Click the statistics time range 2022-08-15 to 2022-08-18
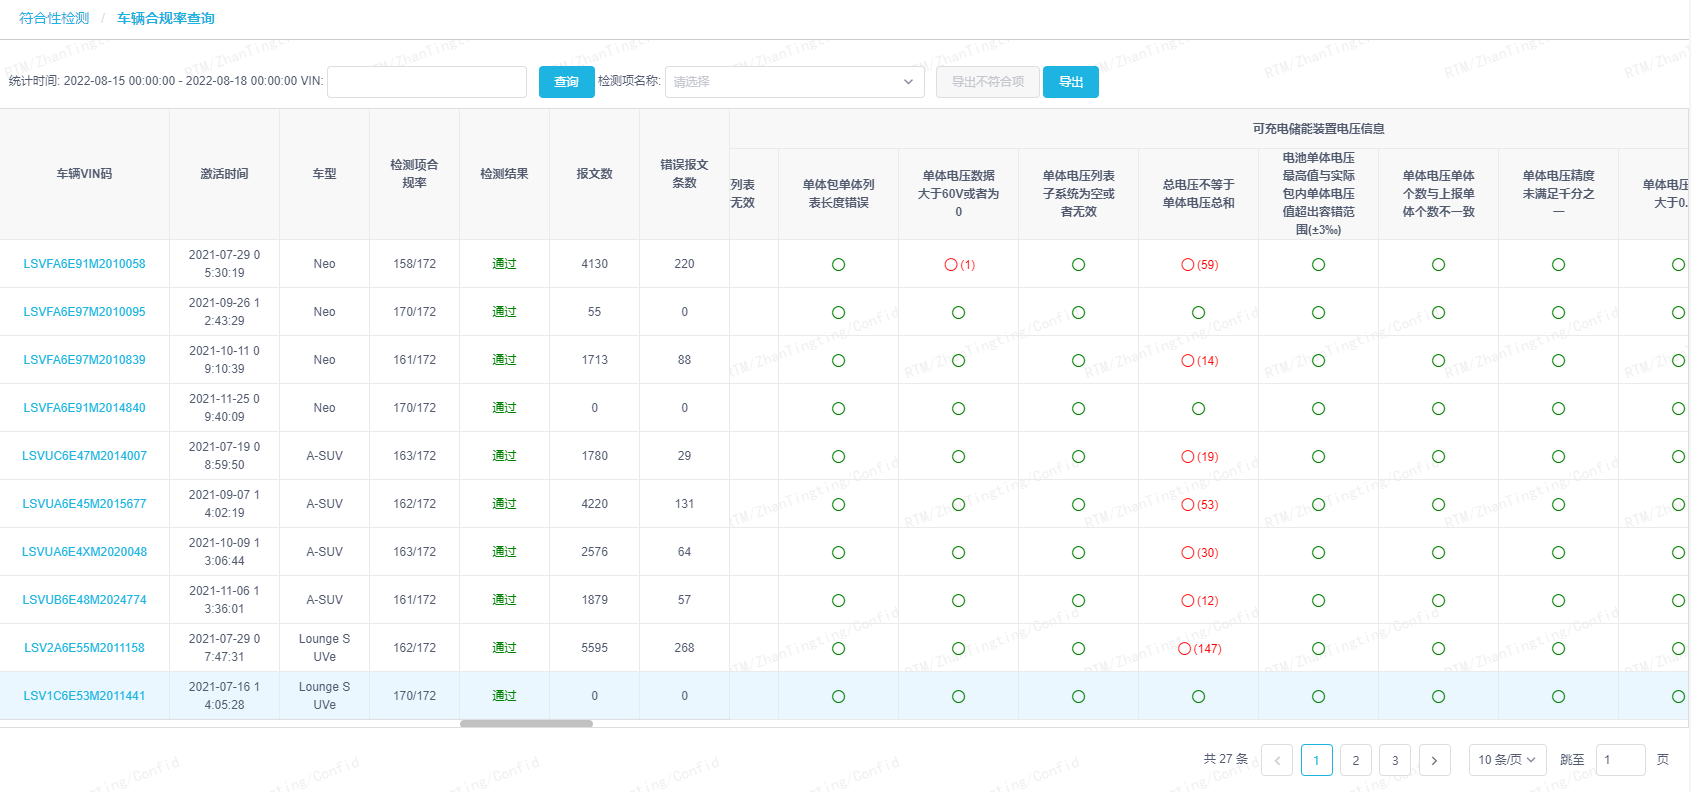The width and height of the screenshot is (1691, 792). 180,82
